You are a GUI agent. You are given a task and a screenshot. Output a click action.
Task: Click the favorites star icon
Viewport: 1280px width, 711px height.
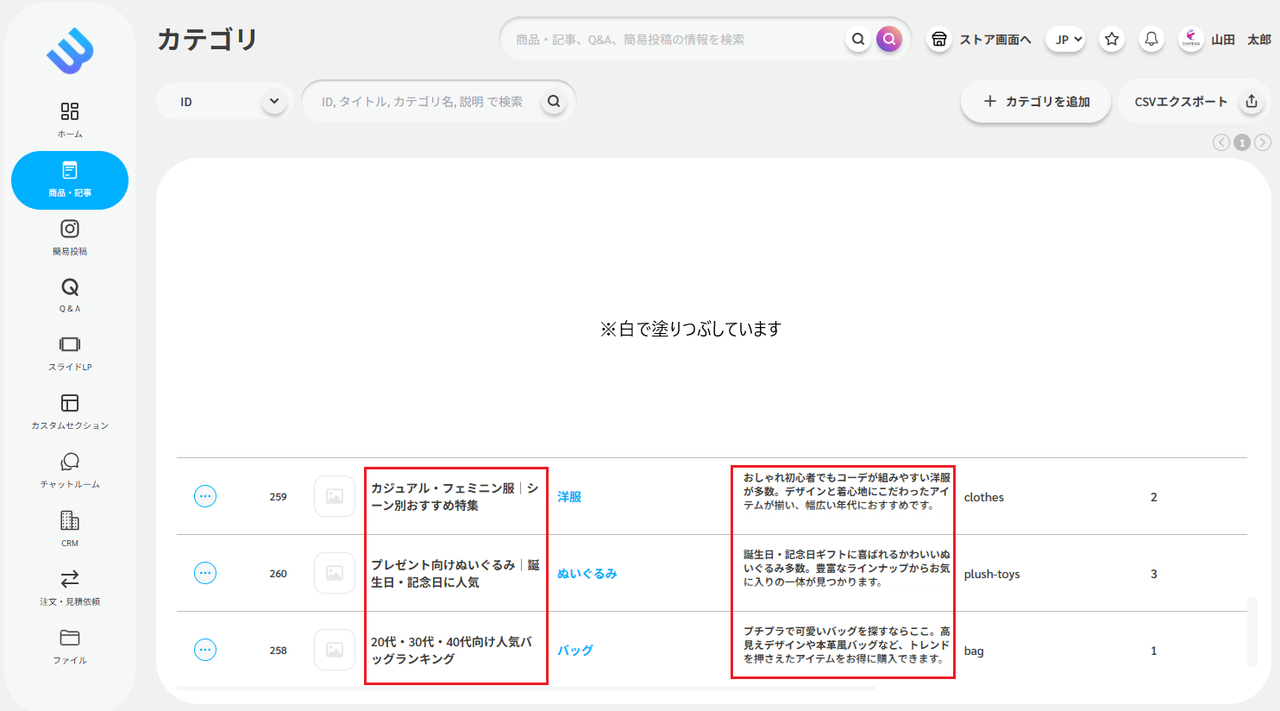click(1112, 39)
